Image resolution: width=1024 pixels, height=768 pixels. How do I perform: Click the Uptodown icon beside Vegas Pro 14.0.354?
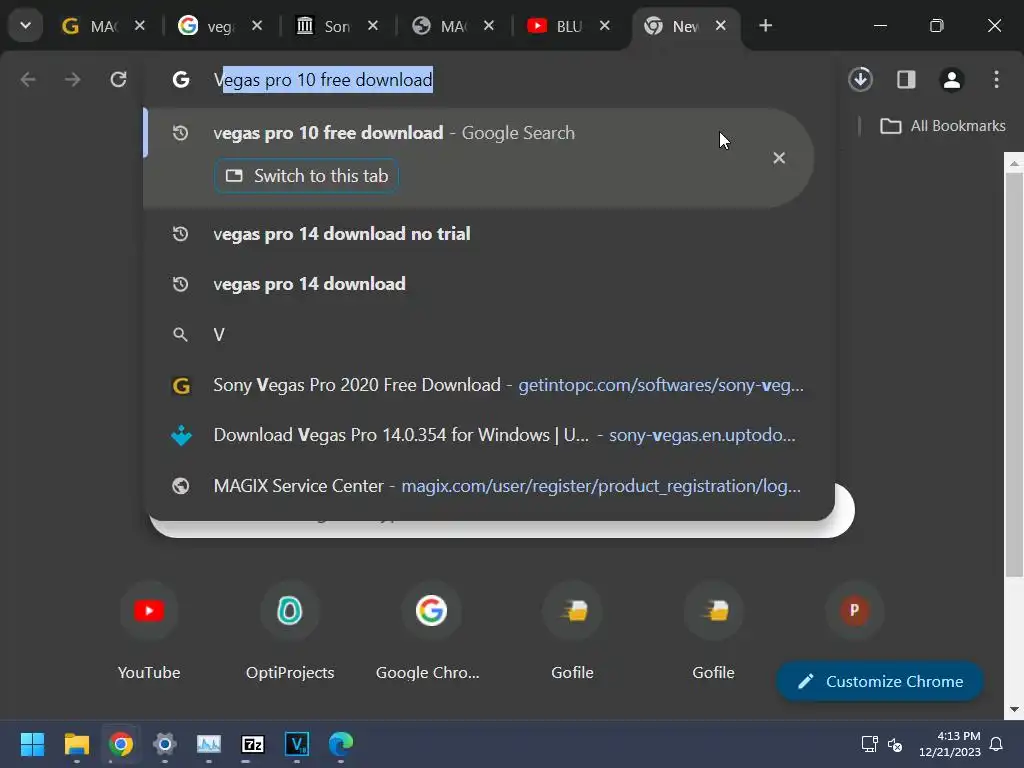point(181,435)
